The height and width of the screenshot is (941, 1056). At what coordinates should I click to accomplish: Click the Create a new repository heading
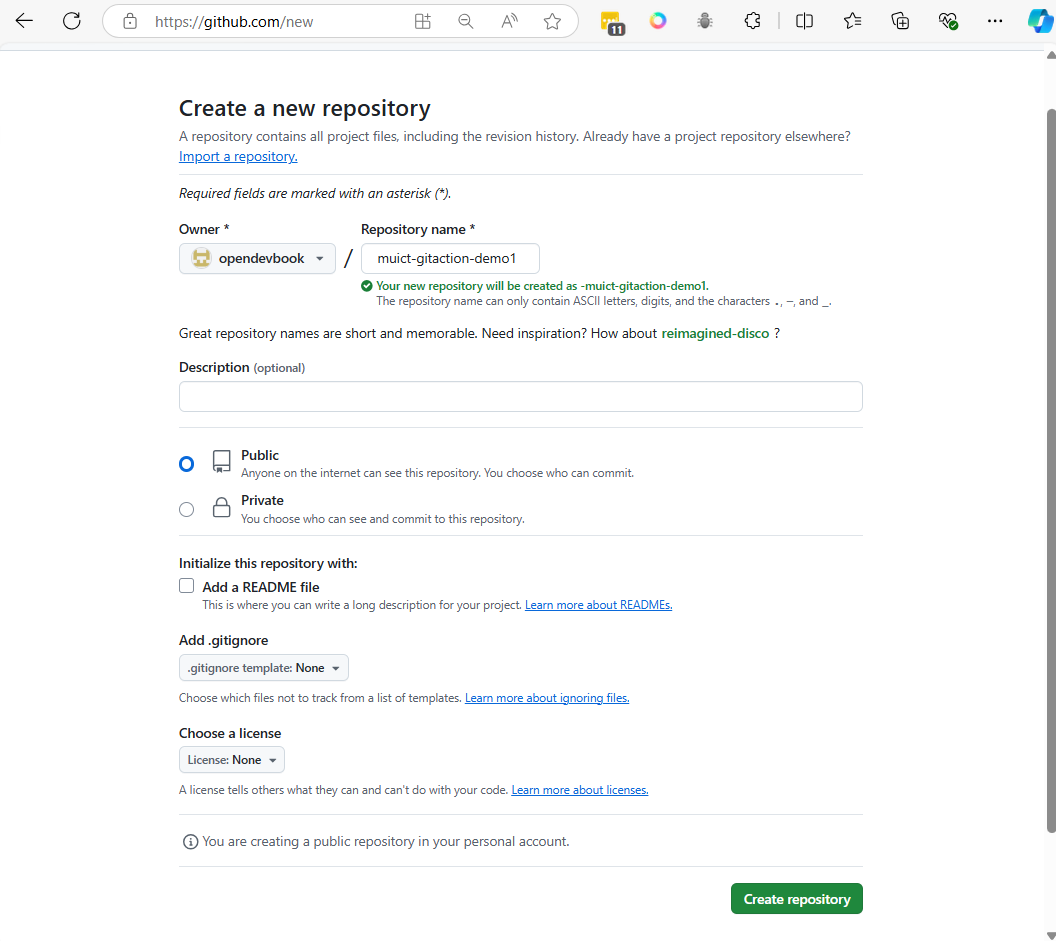304,108
